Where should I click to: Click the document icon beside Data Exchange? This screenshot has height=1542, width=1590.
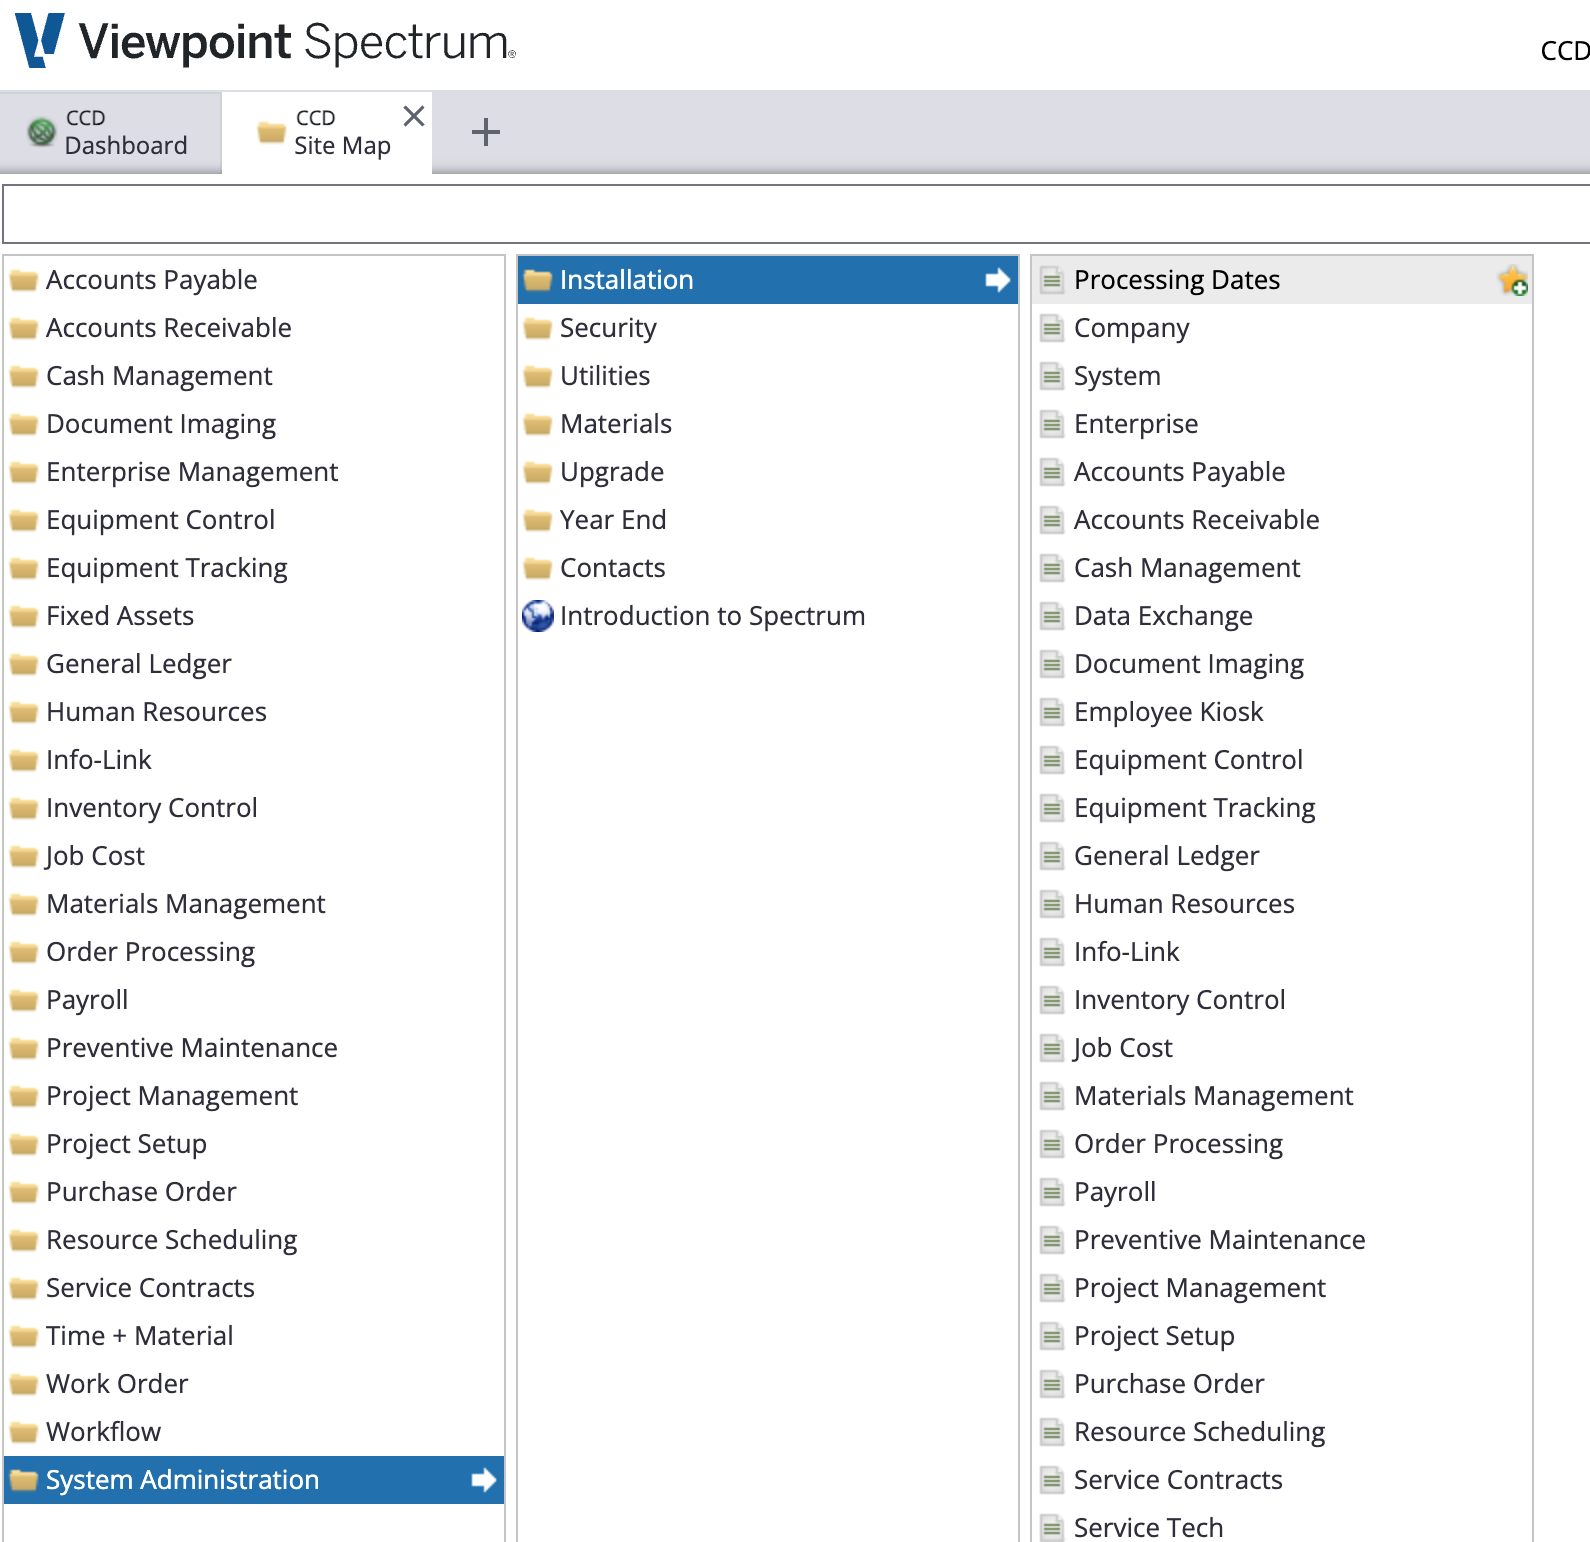(1052, 616)
